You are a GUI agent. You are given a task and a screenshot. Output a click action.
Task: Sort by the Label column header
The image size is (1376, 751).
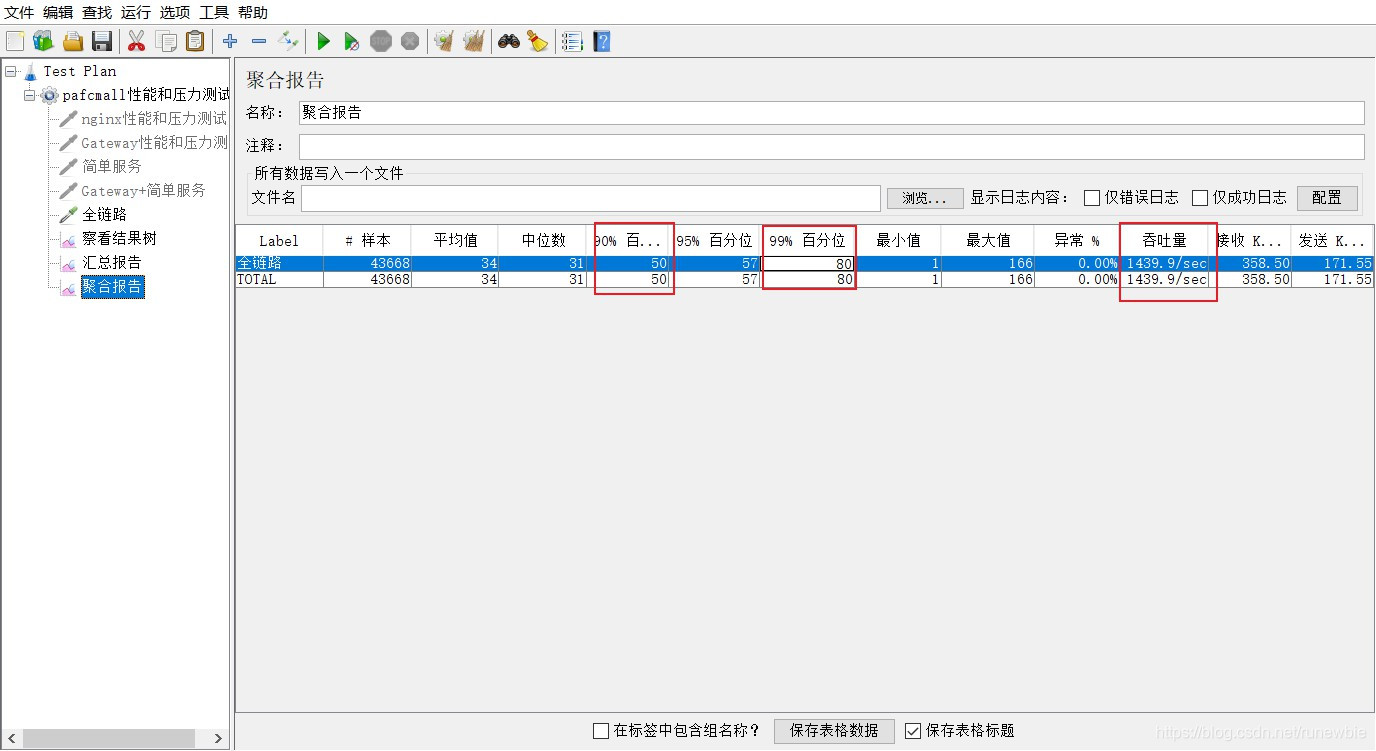279,241
